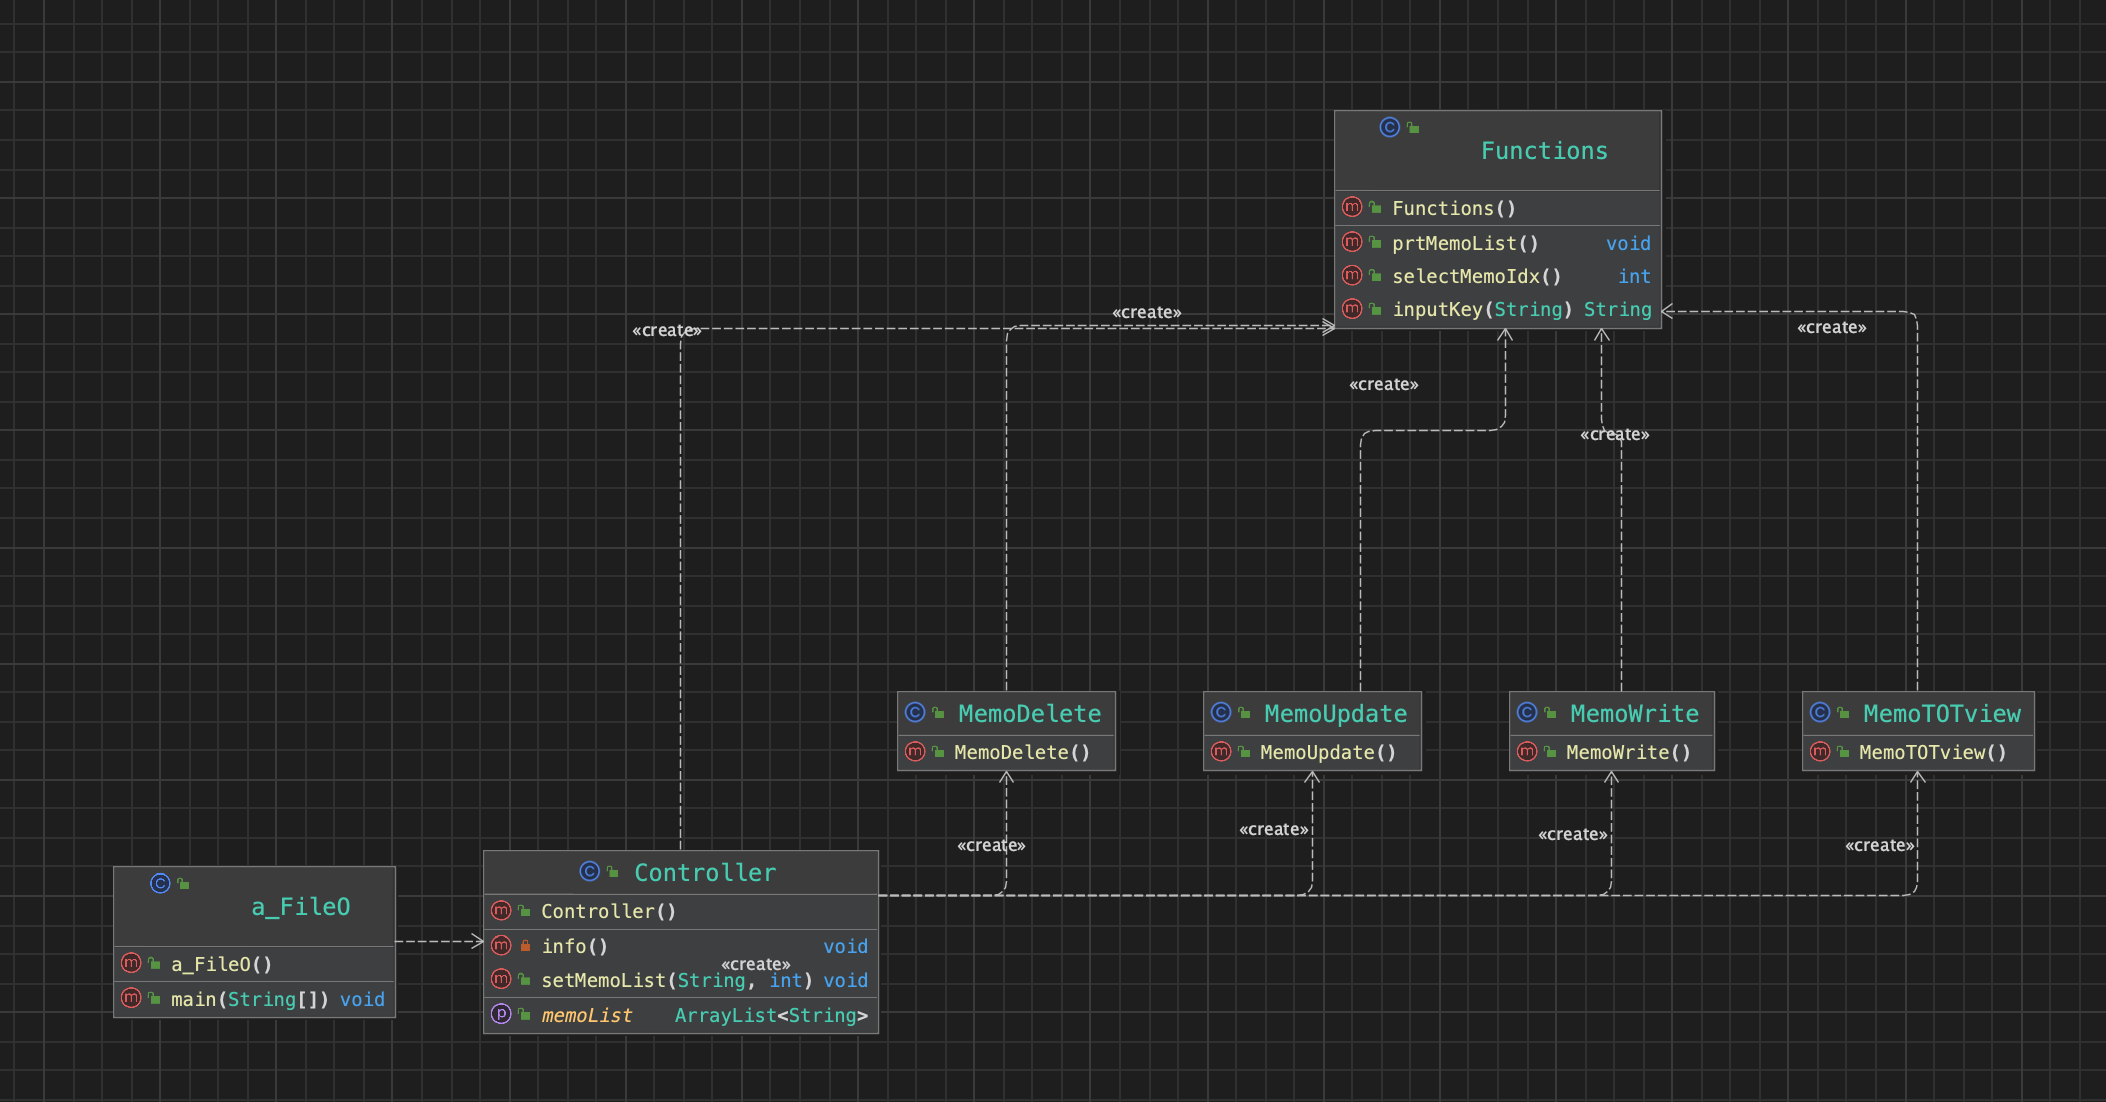Select the Controller class title
The width and height of the screenshot is (2106, 1102).
[x=705, y=872]
